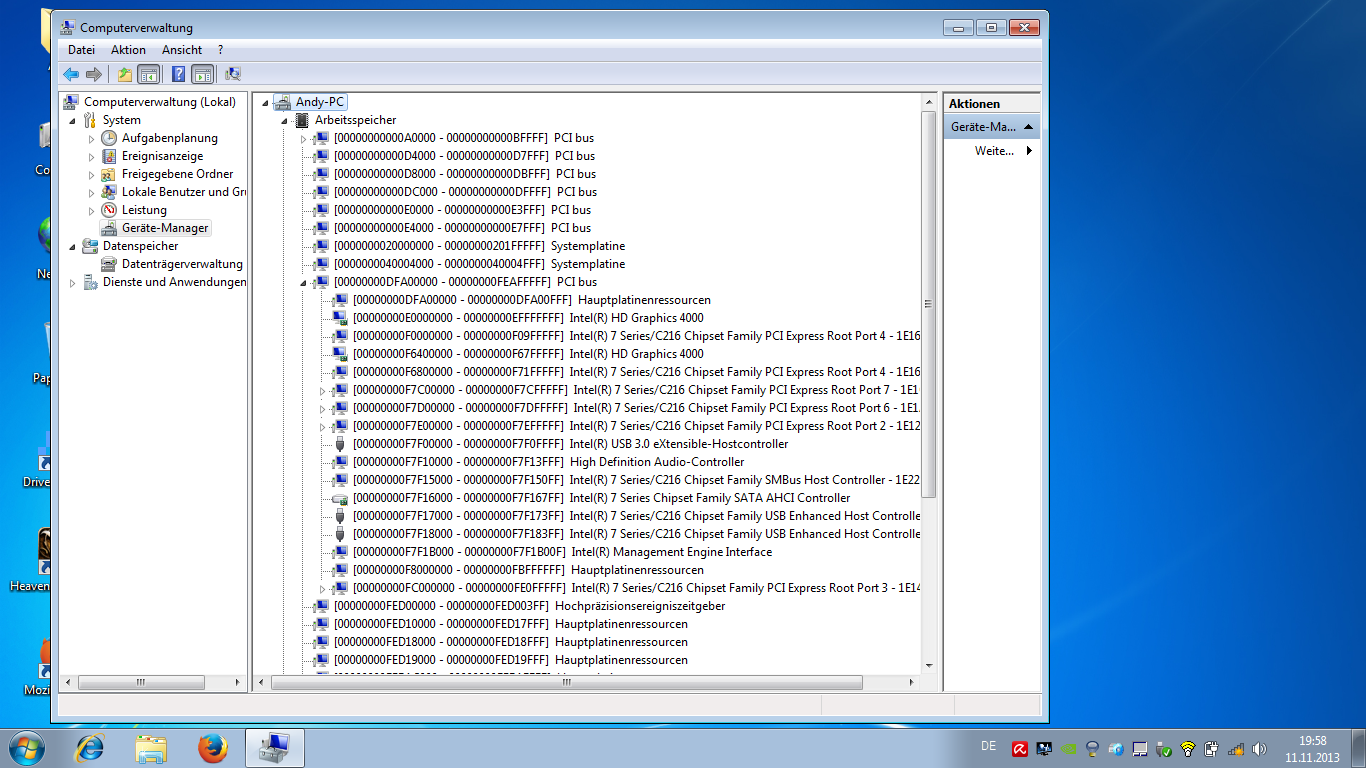This screenshot has height=768, width=1366.
Task: Expand the Aufgabenplanung node
Action: (x=91, y=138)
